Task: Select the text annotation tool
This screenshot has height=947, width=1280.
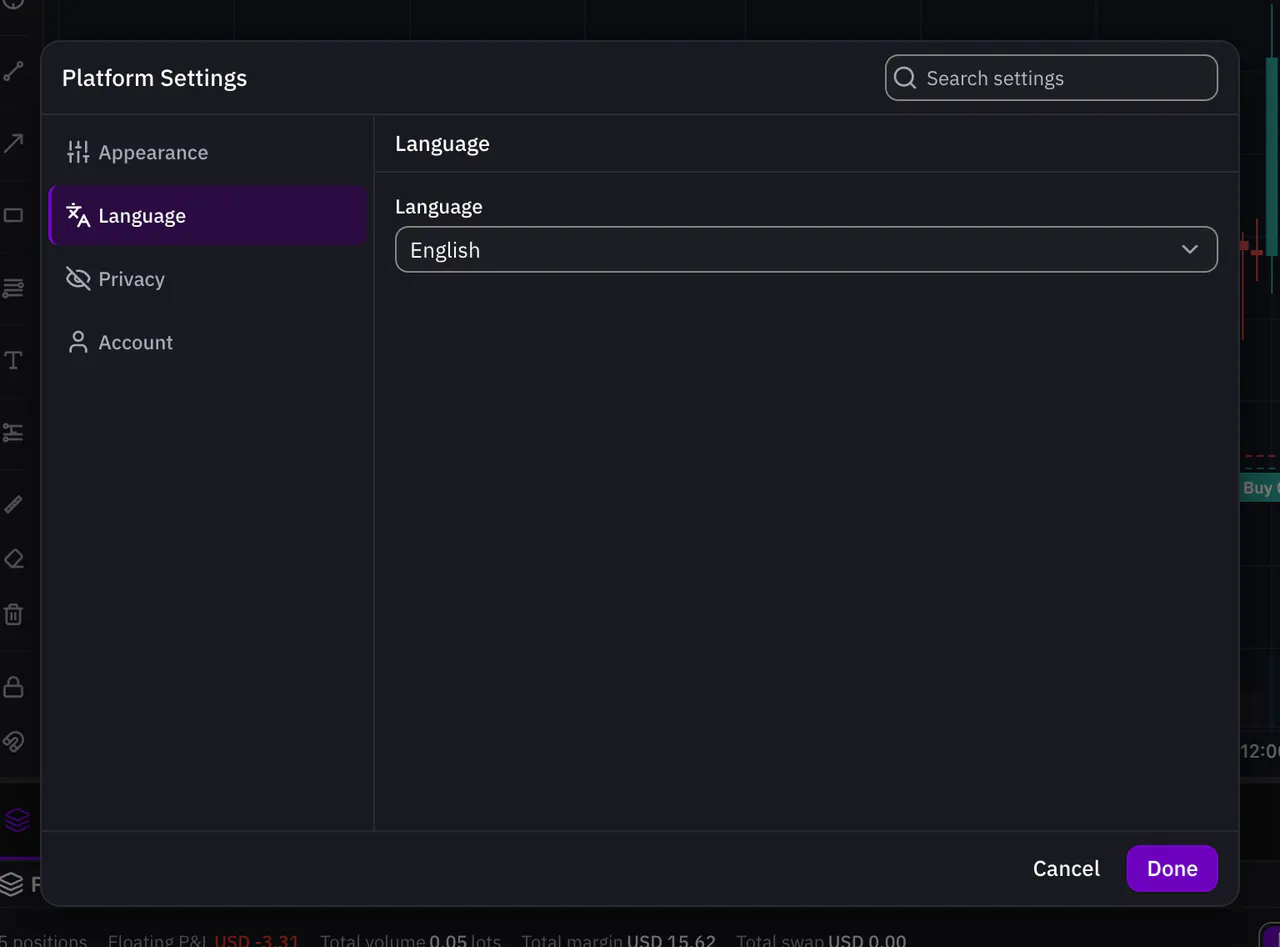Action: pyautogui.click(x=13, y=360)
